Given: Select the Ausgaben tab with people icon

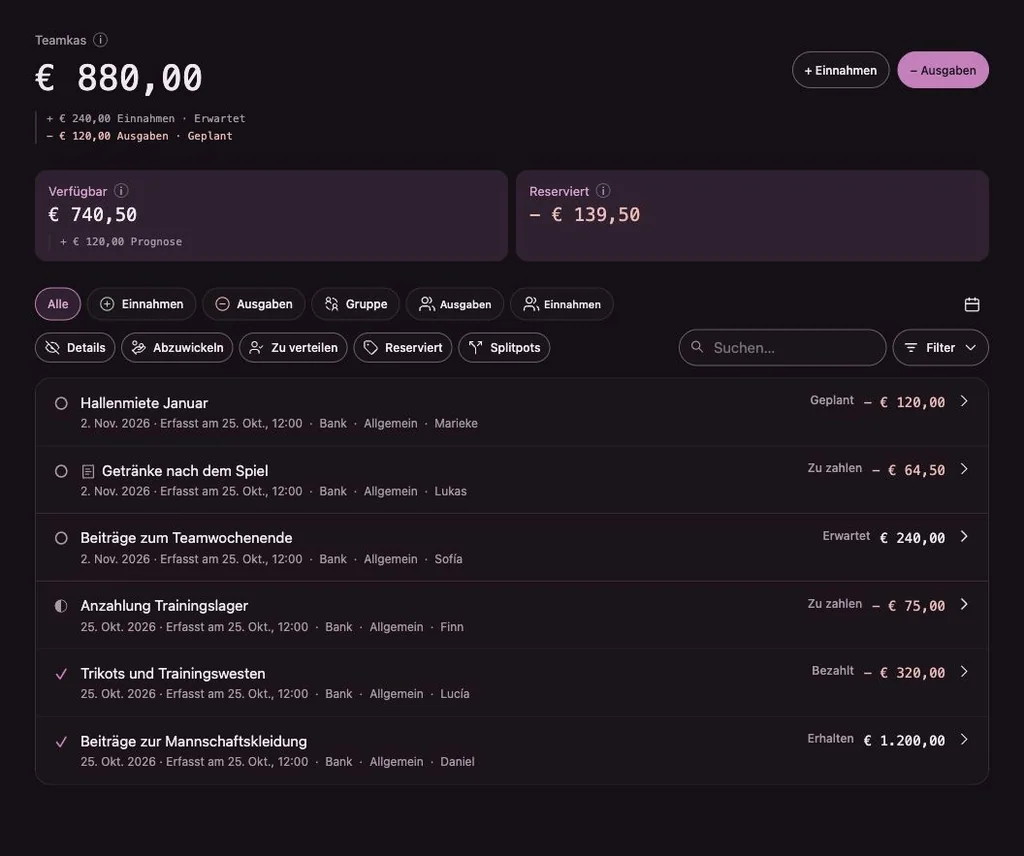Looking at the screenshot, I should (x=455, y=304).
